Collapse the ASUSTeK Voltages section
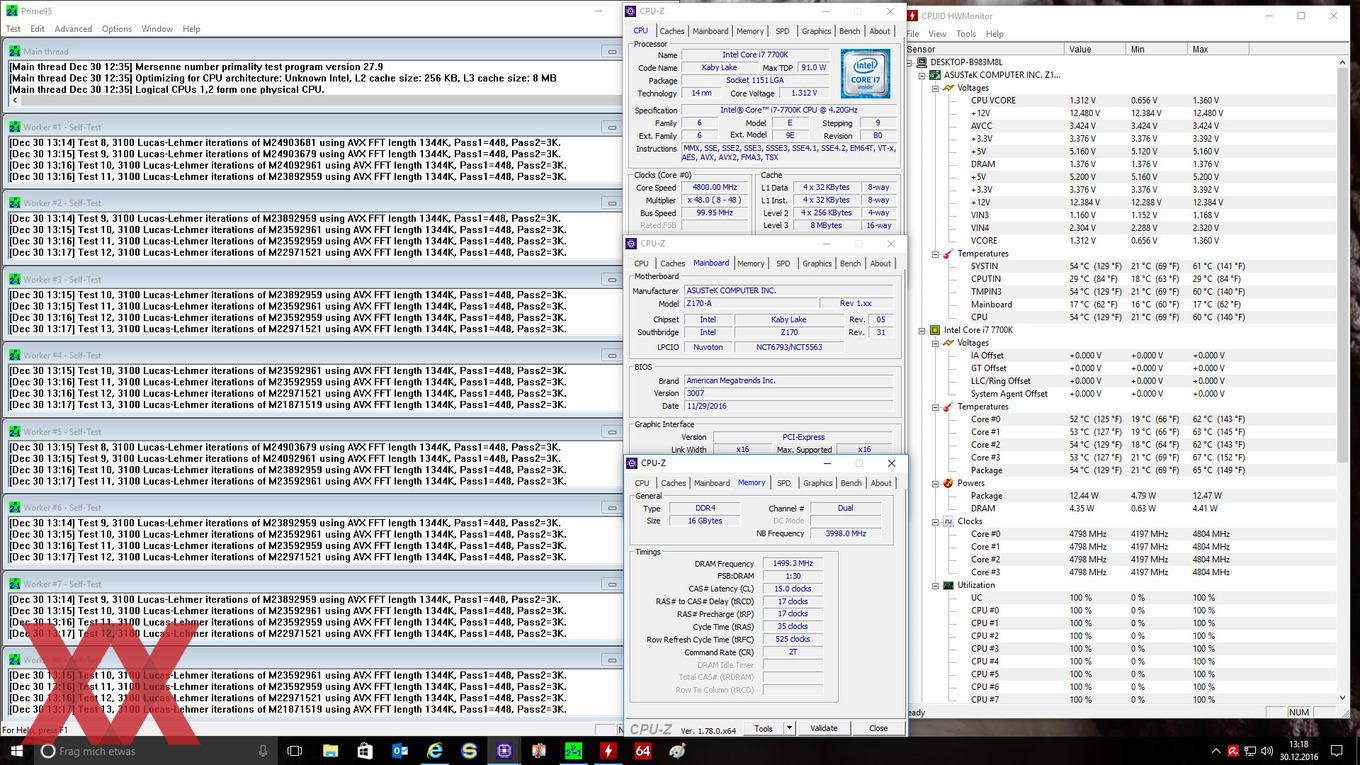1360x765 pixels. tap(936, 88)
